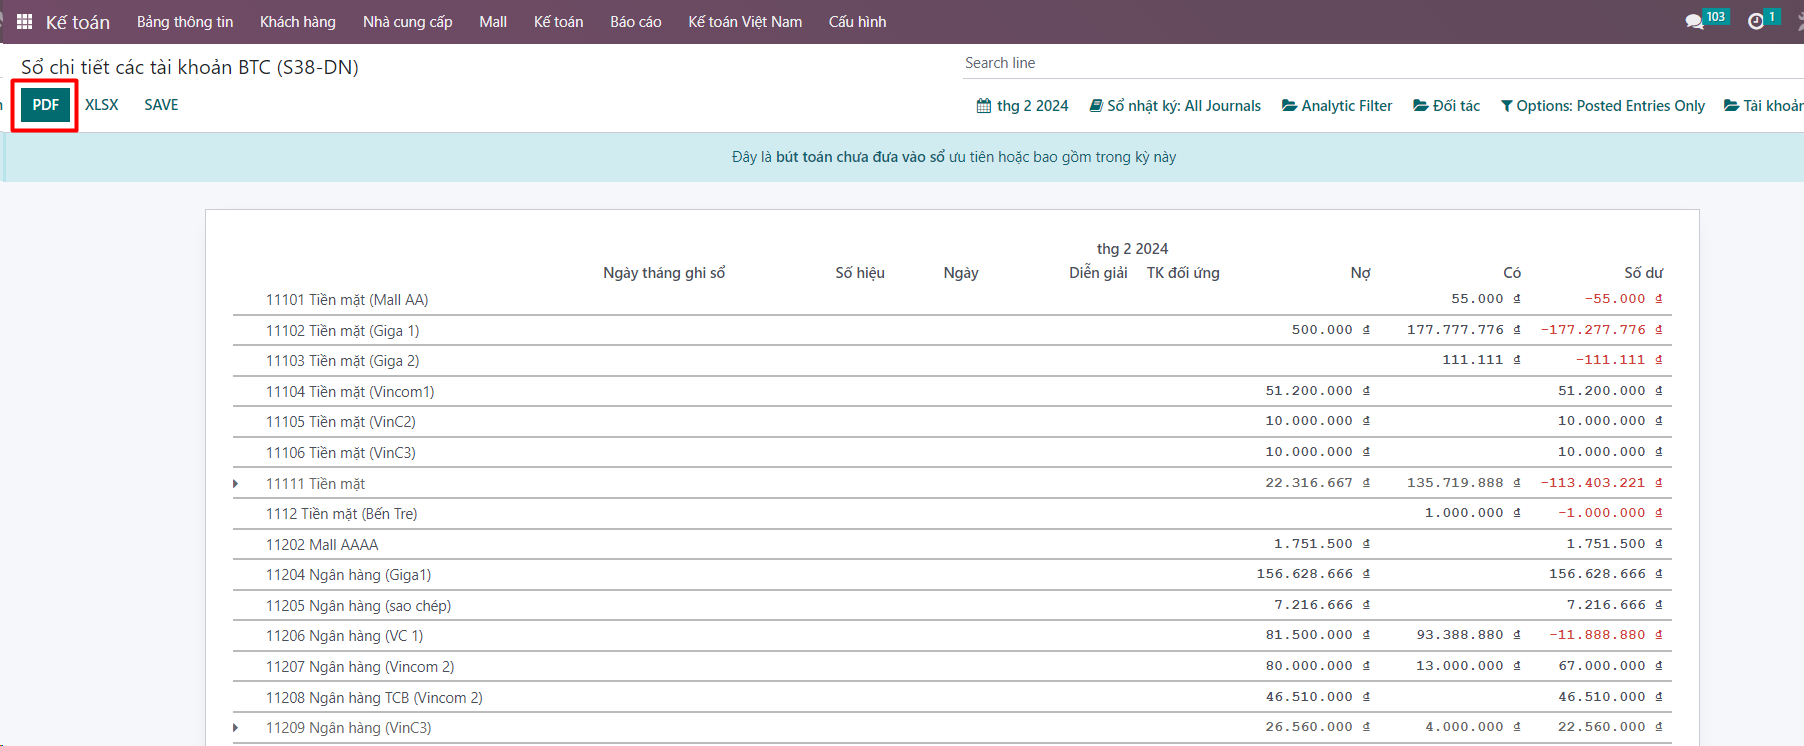
Task: Open the Nhà cung cấp menu
Action: click(x=407, y=22)
